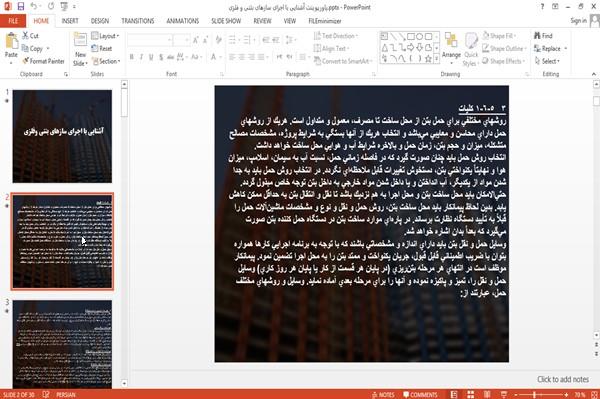This screenshot has width=600, height=399.
Task: Open the Section dropdown menu
Action: pos(106,61)
